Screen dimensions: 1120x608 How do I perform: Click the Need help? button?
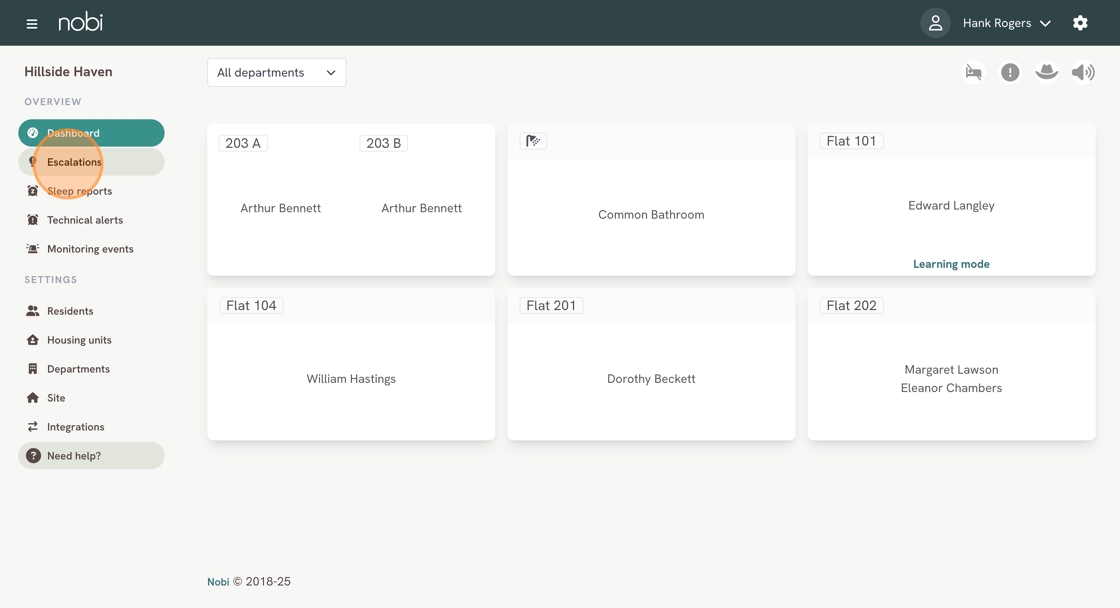coord(91,456)
